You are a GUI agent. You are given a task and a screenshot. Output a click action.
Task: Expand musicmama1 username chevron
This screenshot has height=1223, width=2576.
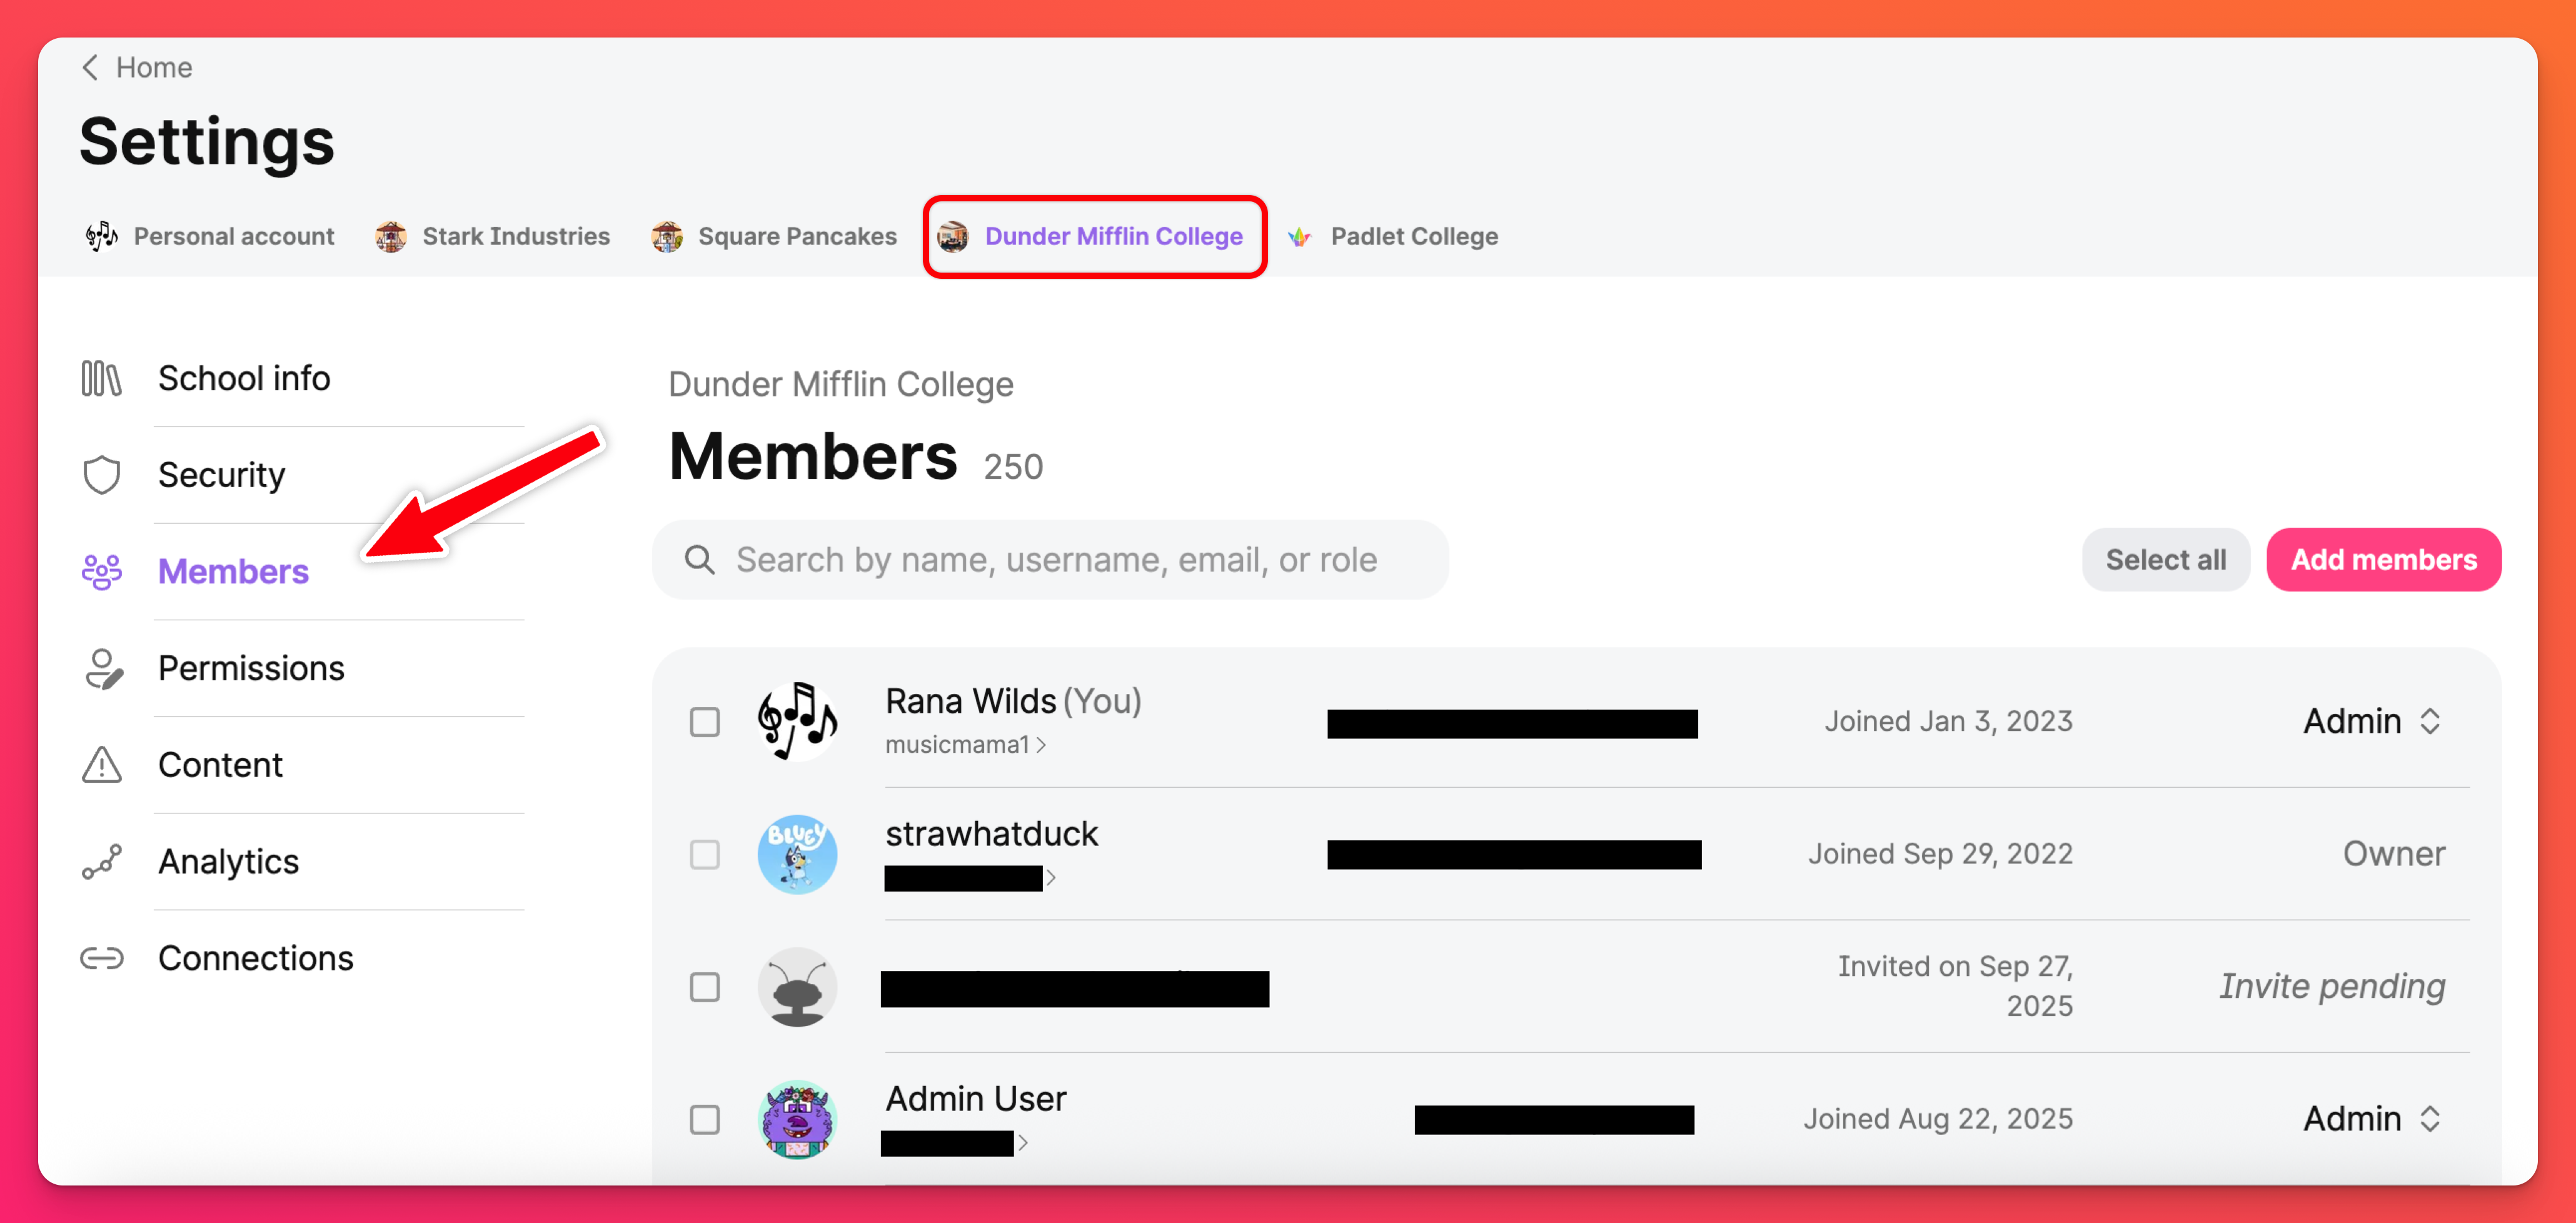coord(1041,745)
